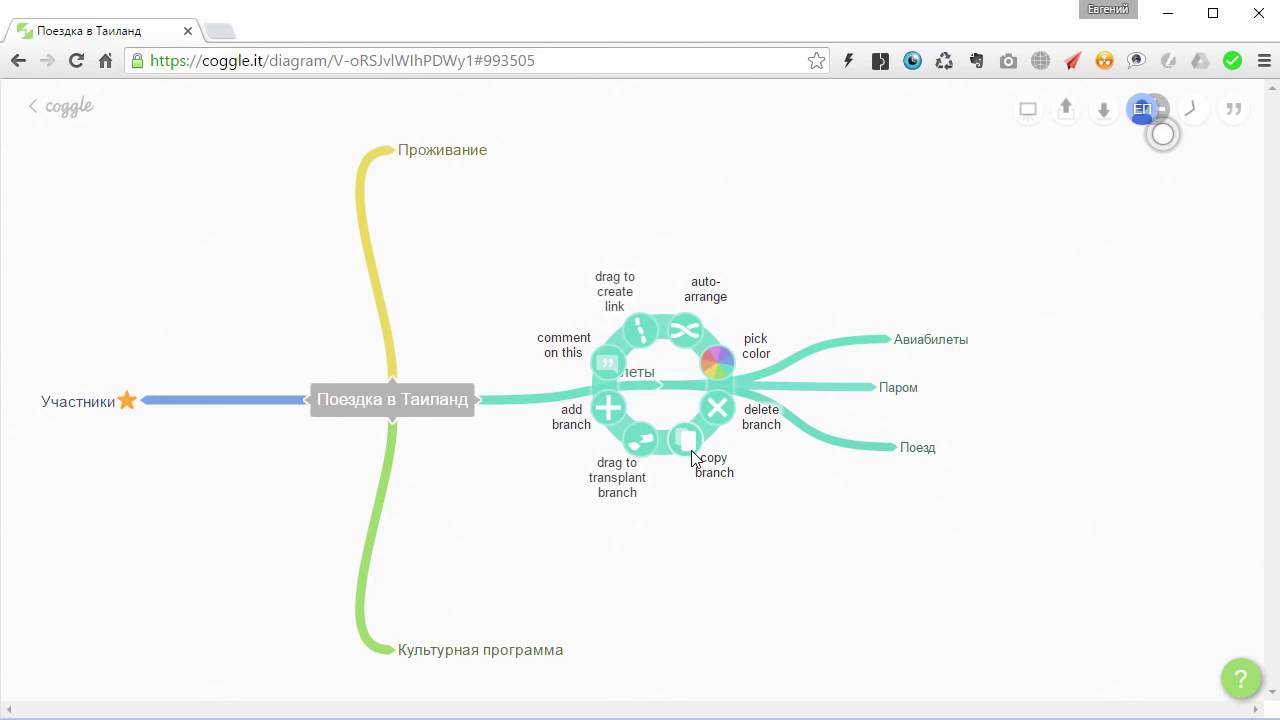Click the browser back arrow

[x=18, y=61]
